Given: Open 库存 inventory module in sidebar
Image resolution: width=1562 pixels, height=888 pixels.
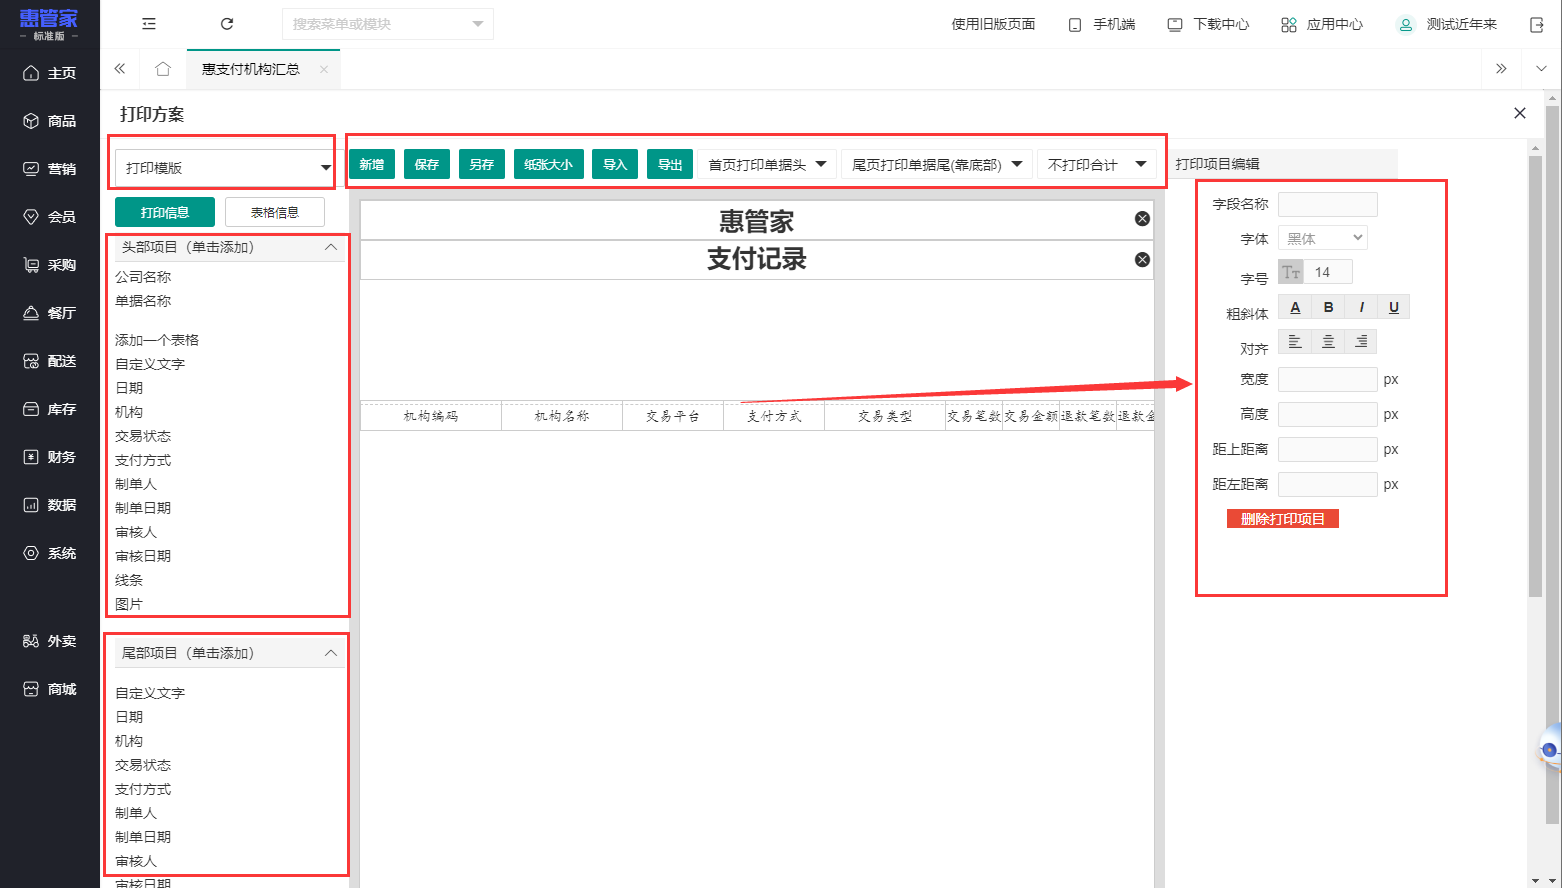Looking at the screenshot, I should coord(49,409).
